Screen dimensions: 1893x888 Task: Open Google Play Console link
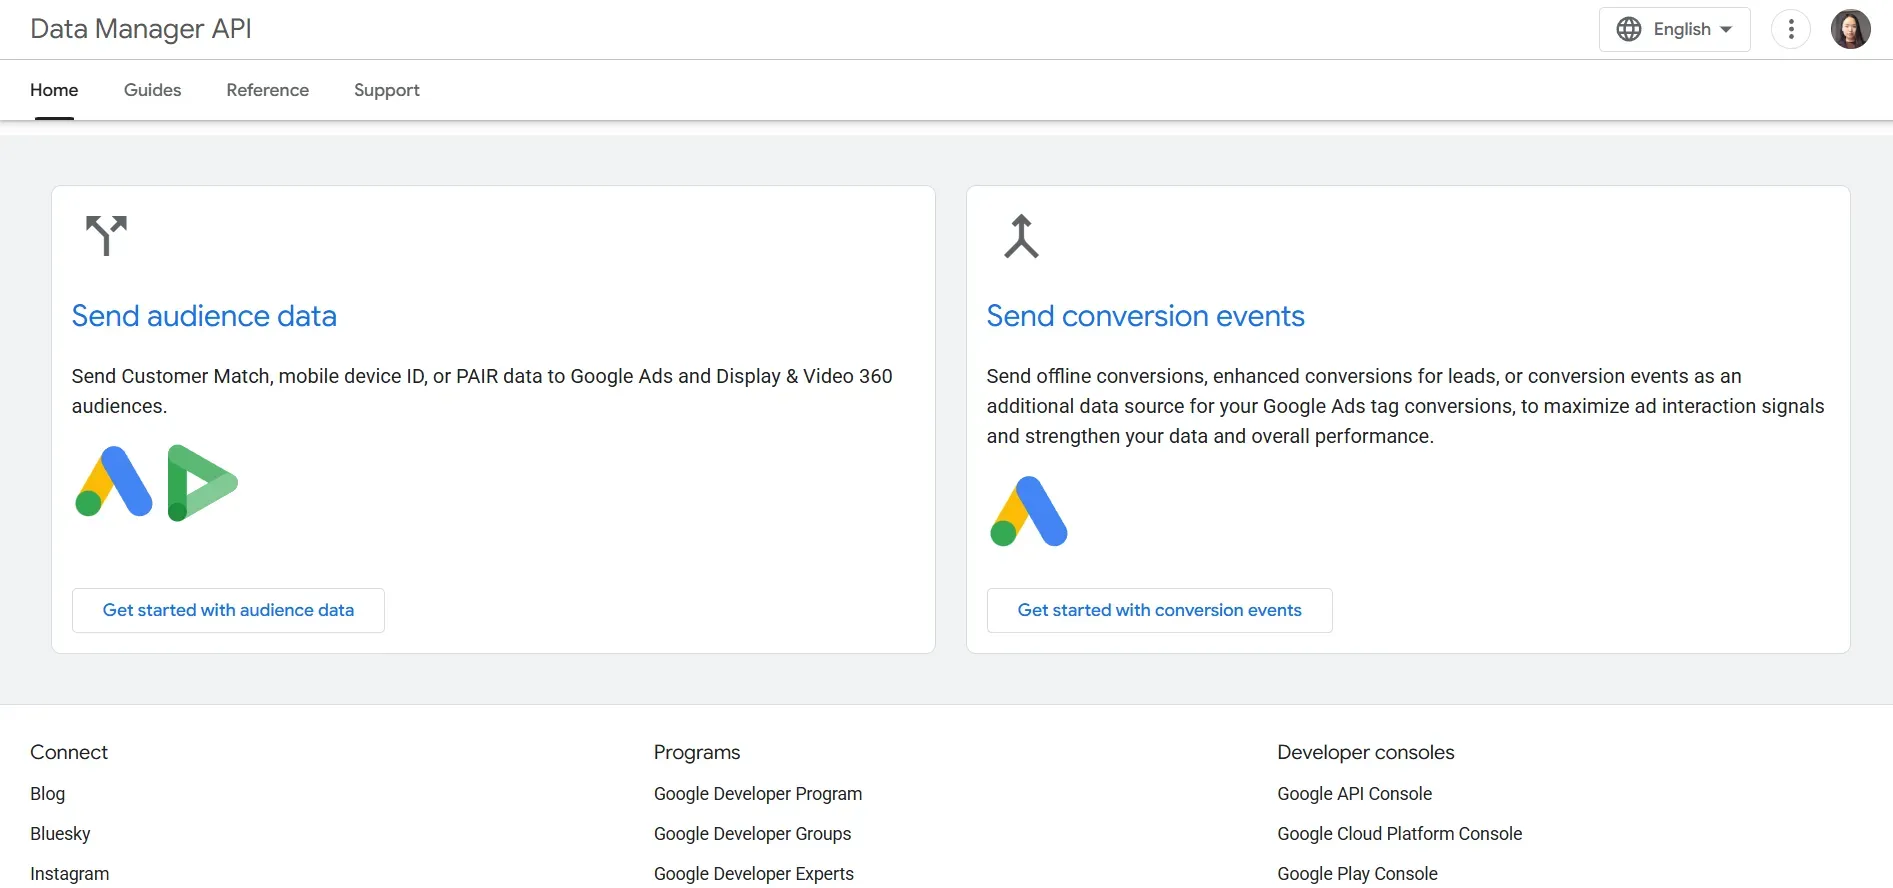click(x=1357, y=873)
